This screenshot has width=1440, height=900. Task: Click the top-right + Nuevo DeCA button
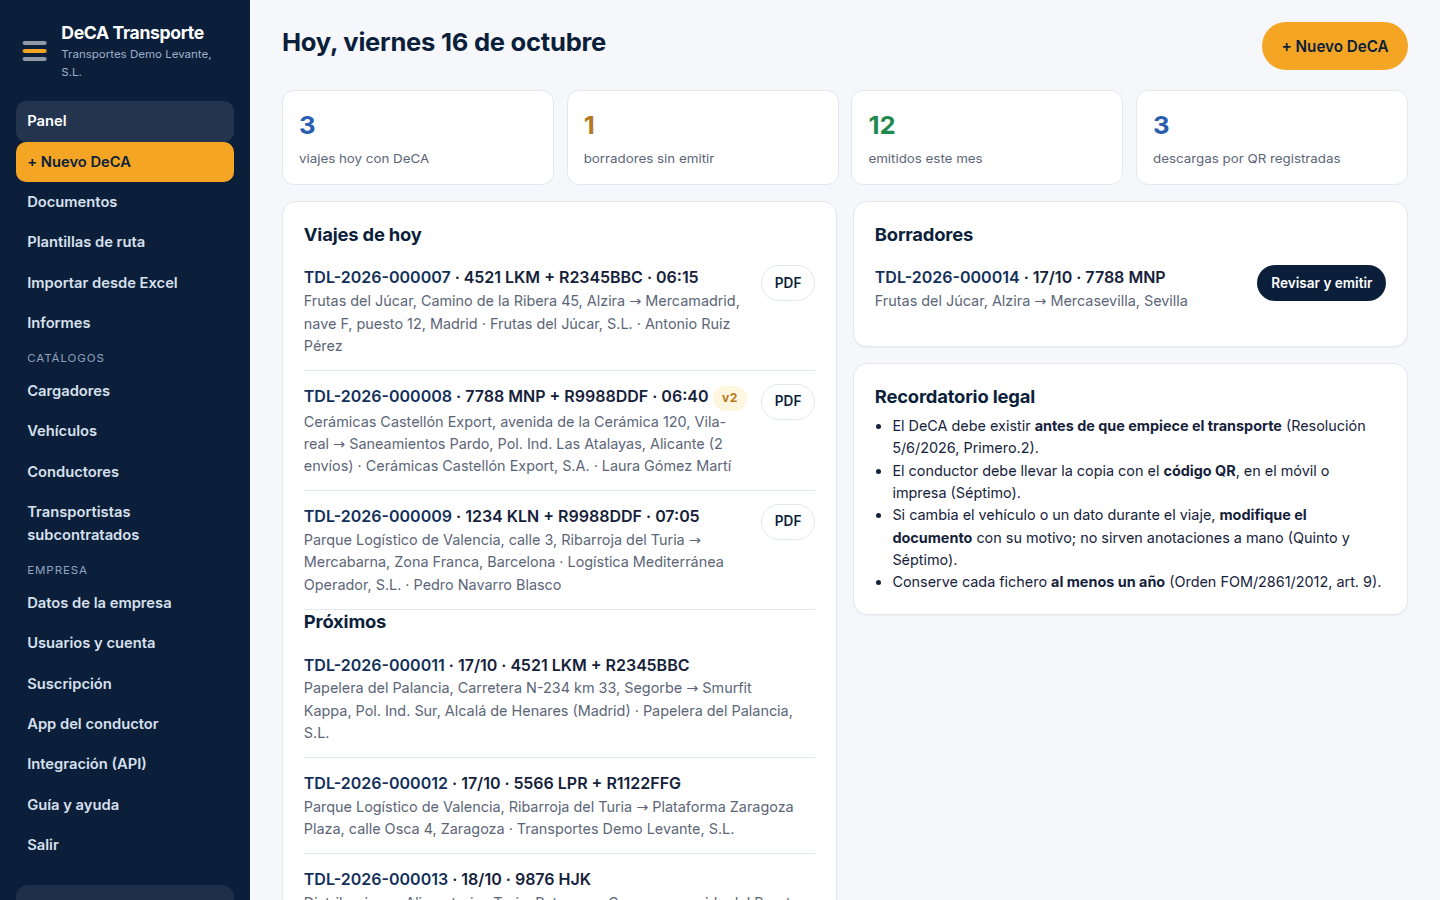(x=1334, y=46)
